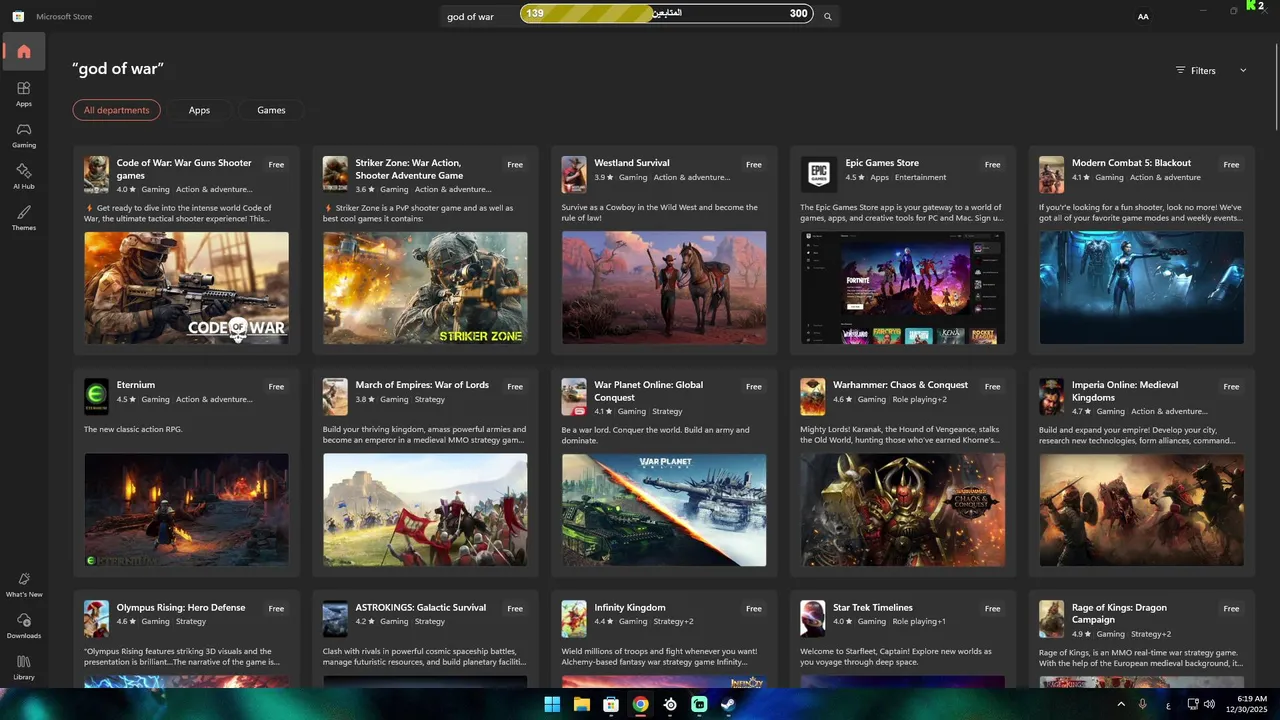Open the Filters button
Viewport: 1280px width, 720px height.
point(1195,70)
